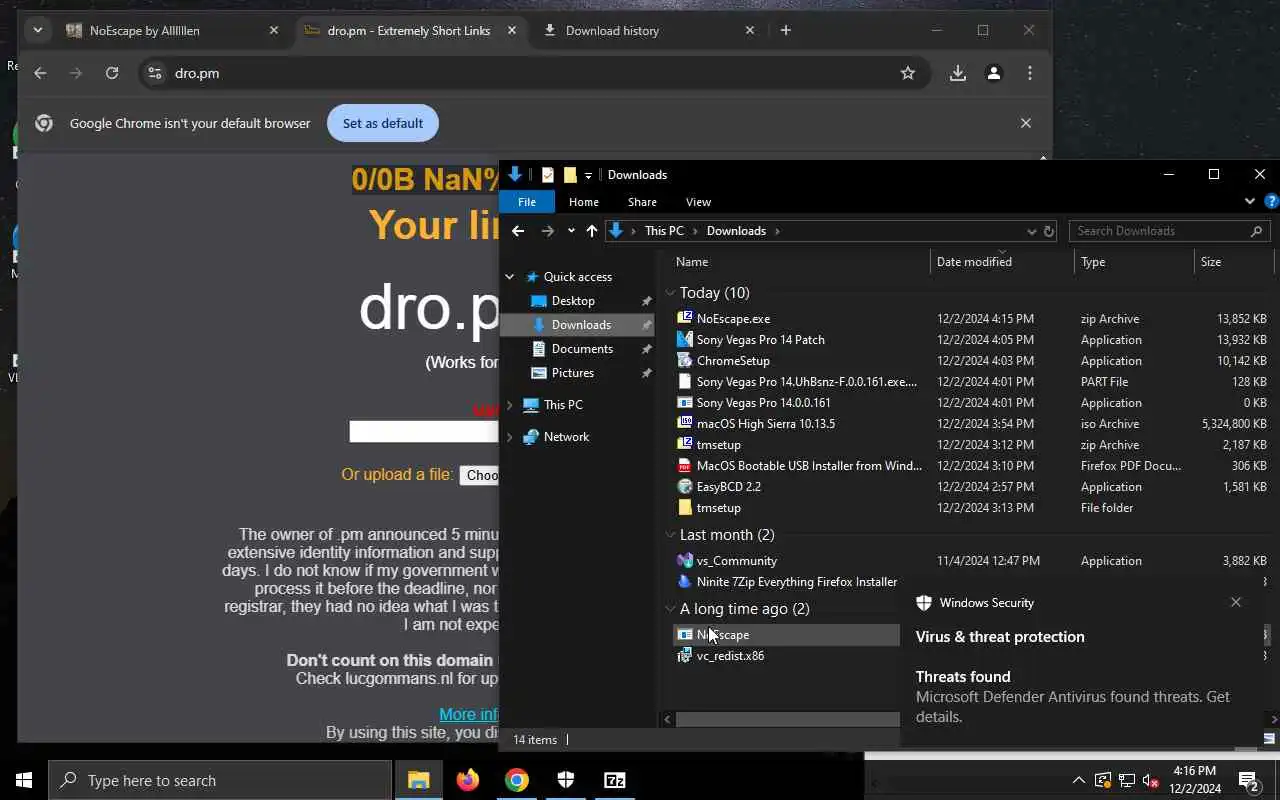Viewport: 1280px width, 800px height.
Task: Click Set as default button
Action: 383,123
